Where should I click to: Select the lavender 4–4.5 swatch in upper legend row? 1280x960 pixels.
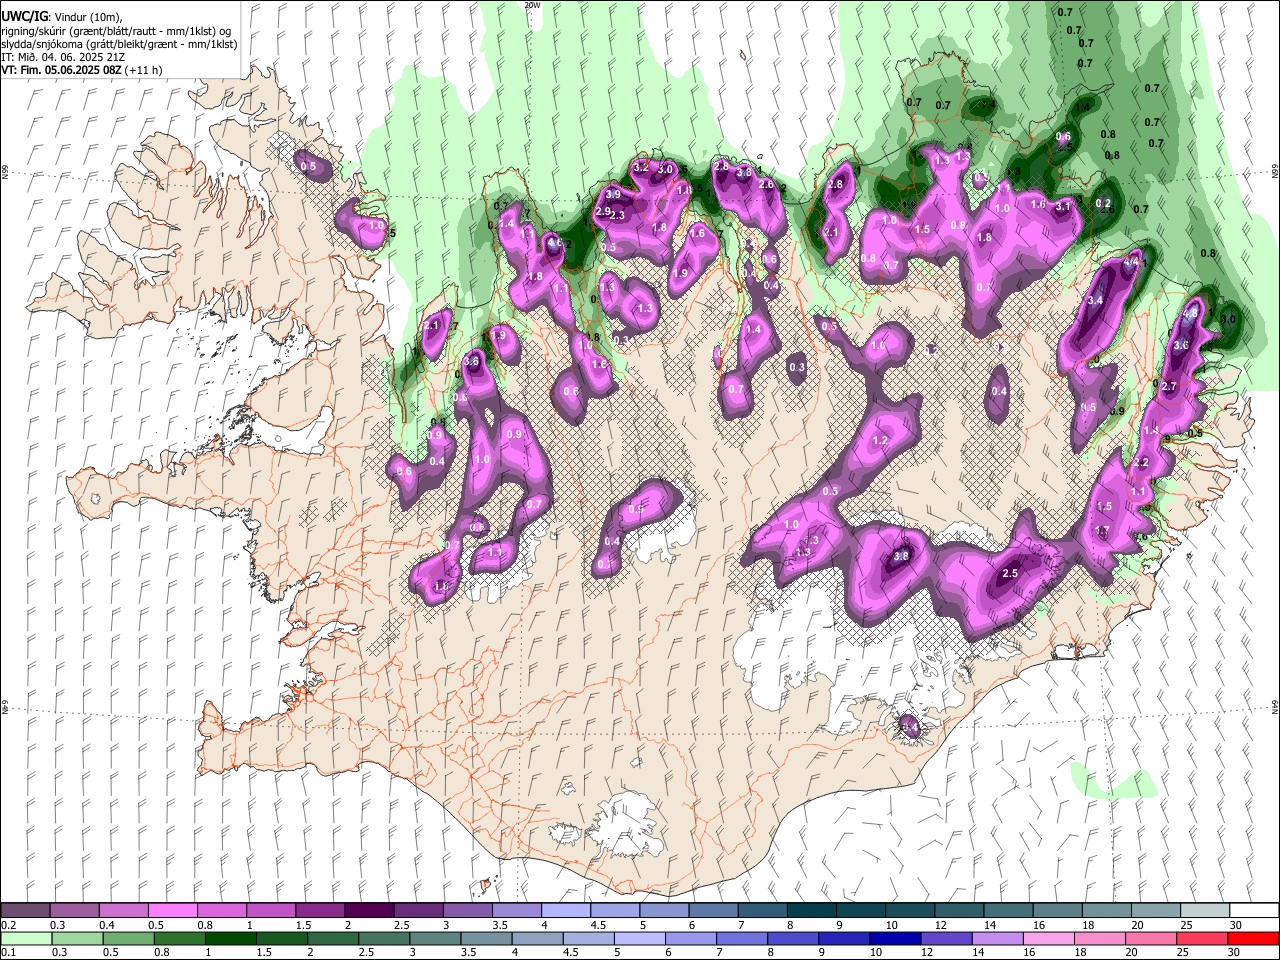565,911
